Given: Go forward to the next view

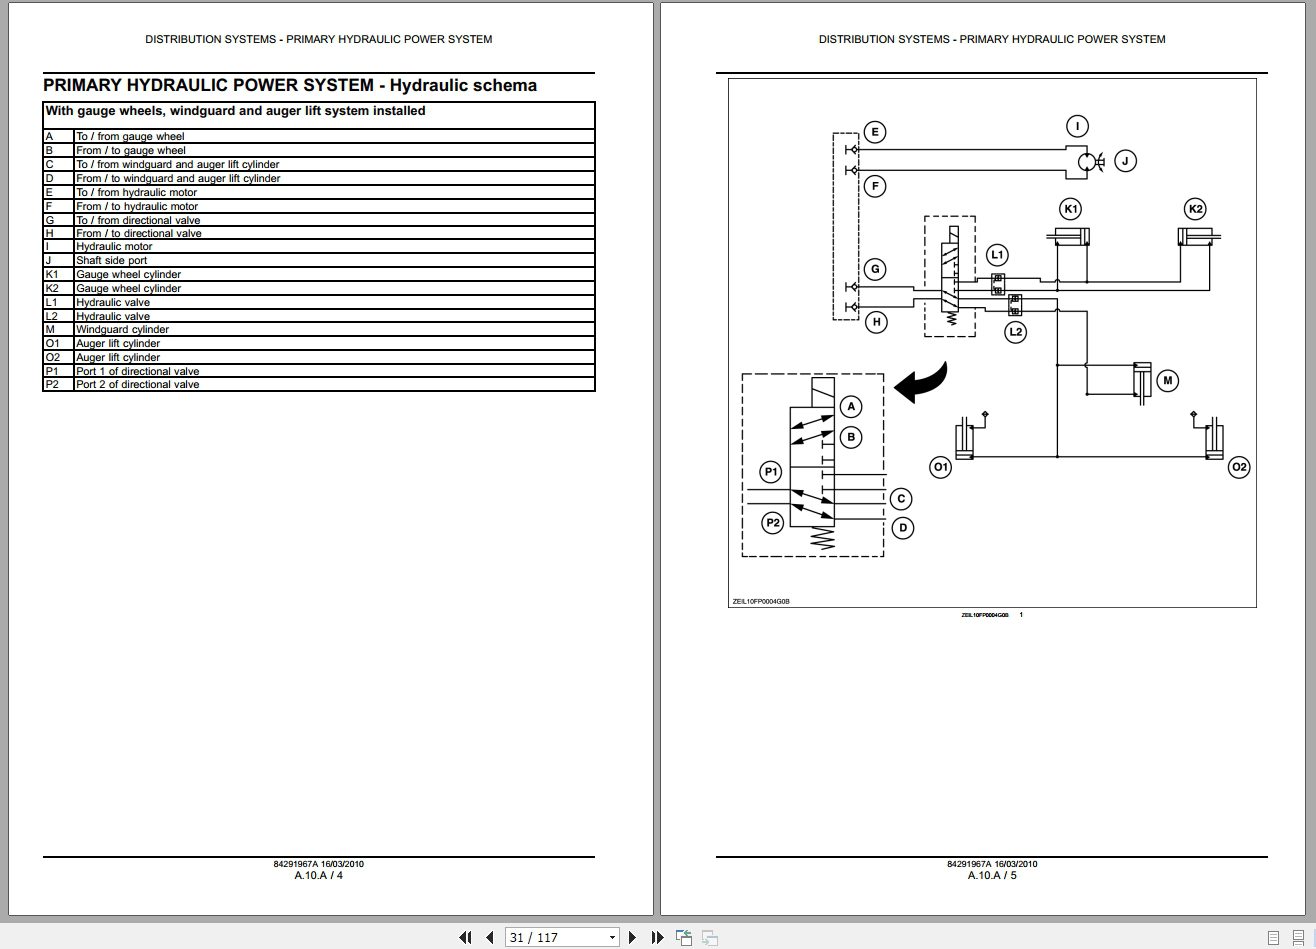Looking at the screenshot, I should tap(709, 937).
